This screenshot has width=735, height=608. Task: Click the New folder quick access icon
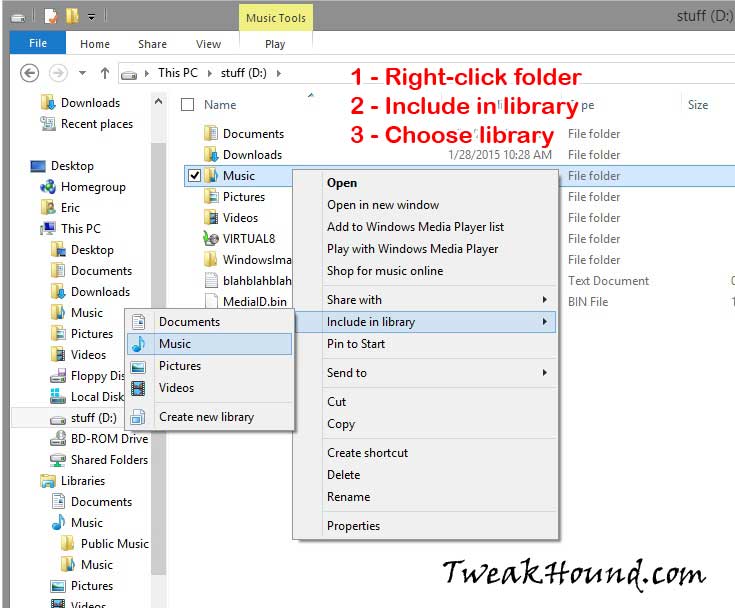[72, 16]
